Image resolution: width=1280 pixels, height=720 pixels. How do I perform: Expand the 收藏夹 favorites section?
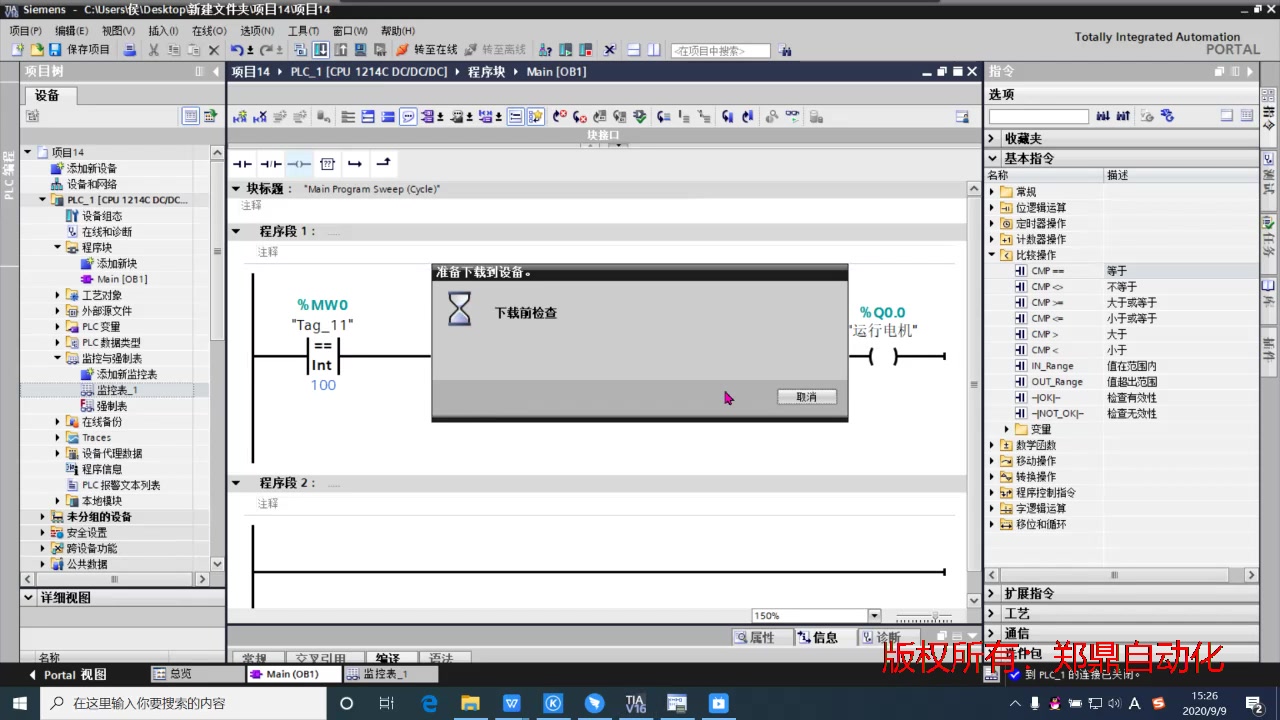pos(993,138)
